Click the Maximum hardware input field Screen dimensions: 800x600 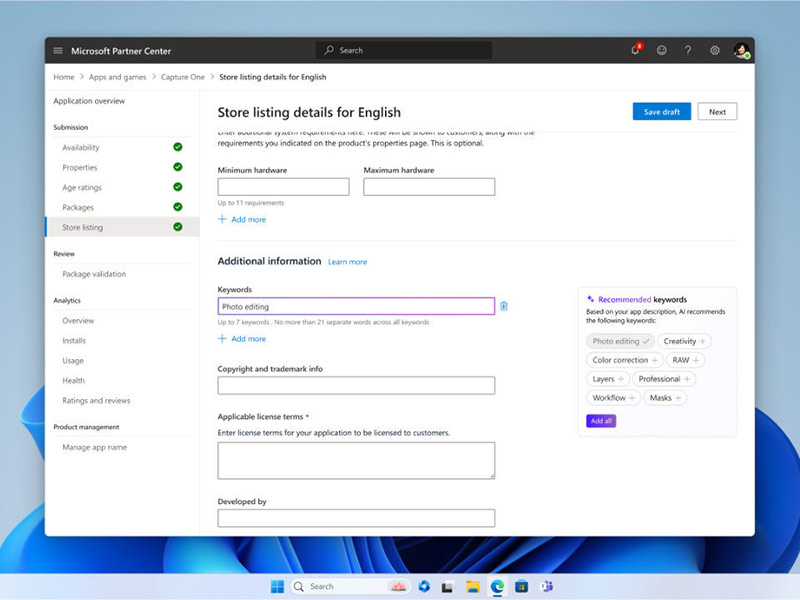pyautogui.click(x=429, y=187)
